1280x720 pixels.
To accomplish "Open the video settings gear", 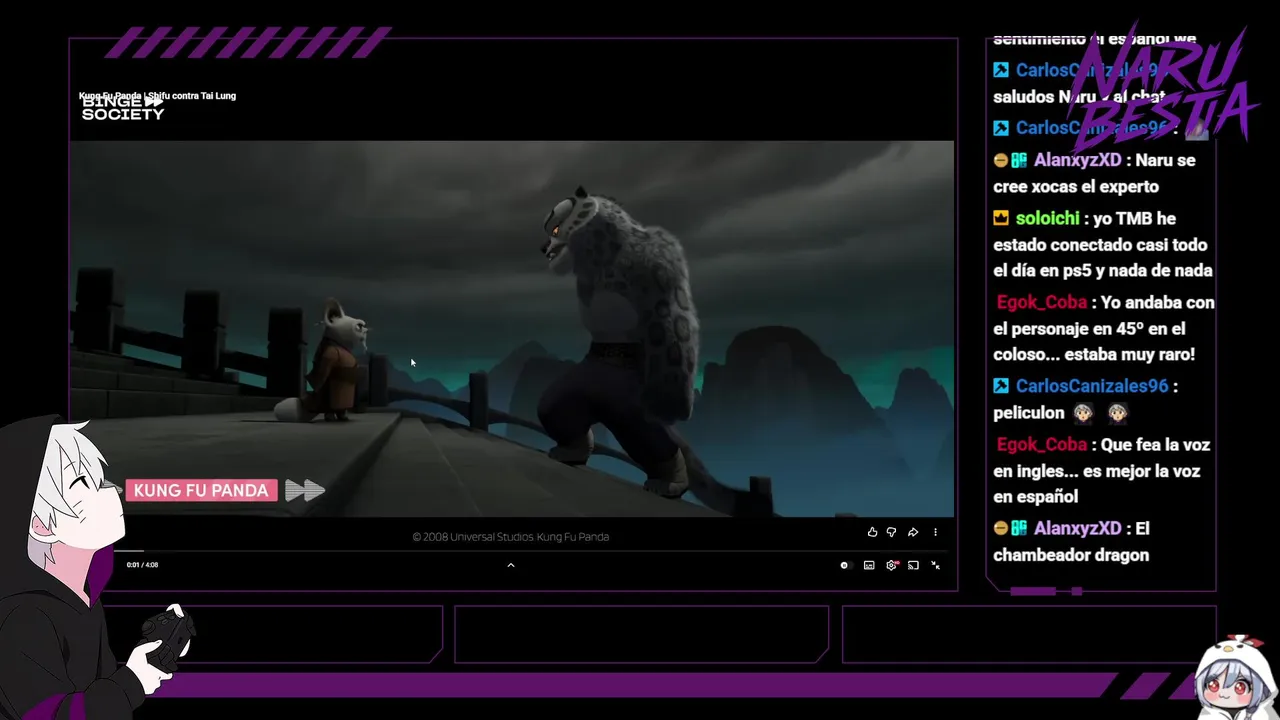I will [x=891, y=565].
